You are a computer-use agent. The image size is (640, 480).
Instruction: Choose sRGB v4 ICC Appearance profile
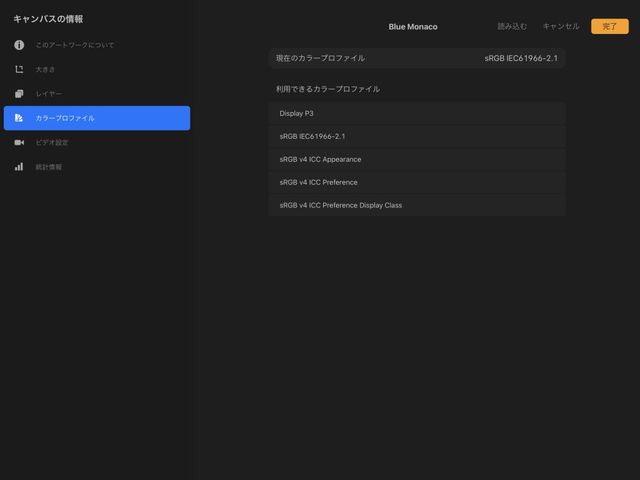417,159
